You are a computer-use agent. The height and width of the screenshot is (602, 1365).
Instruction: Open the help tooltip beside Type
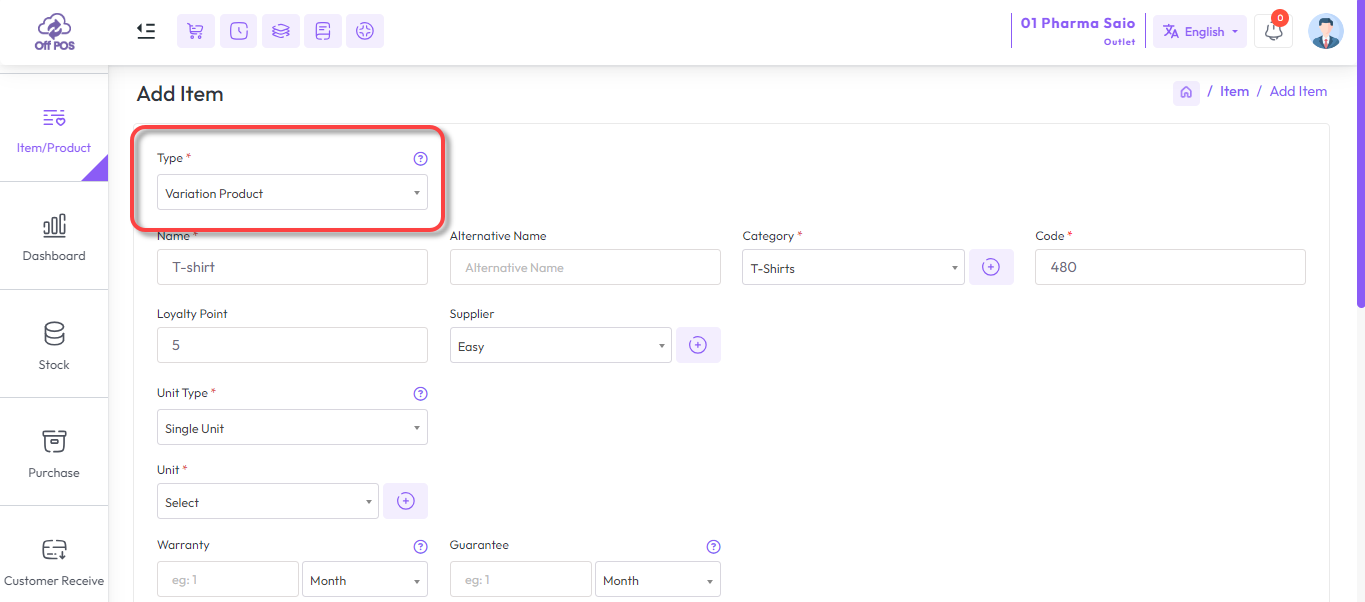click(420, 158)
